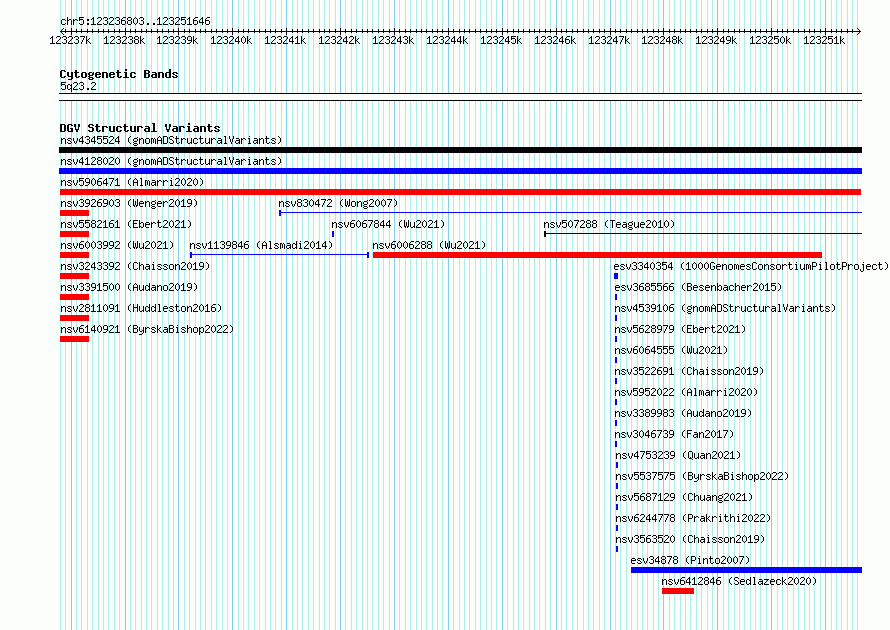Click the thin black nsv507288 variant line

[x=703, y=234]
